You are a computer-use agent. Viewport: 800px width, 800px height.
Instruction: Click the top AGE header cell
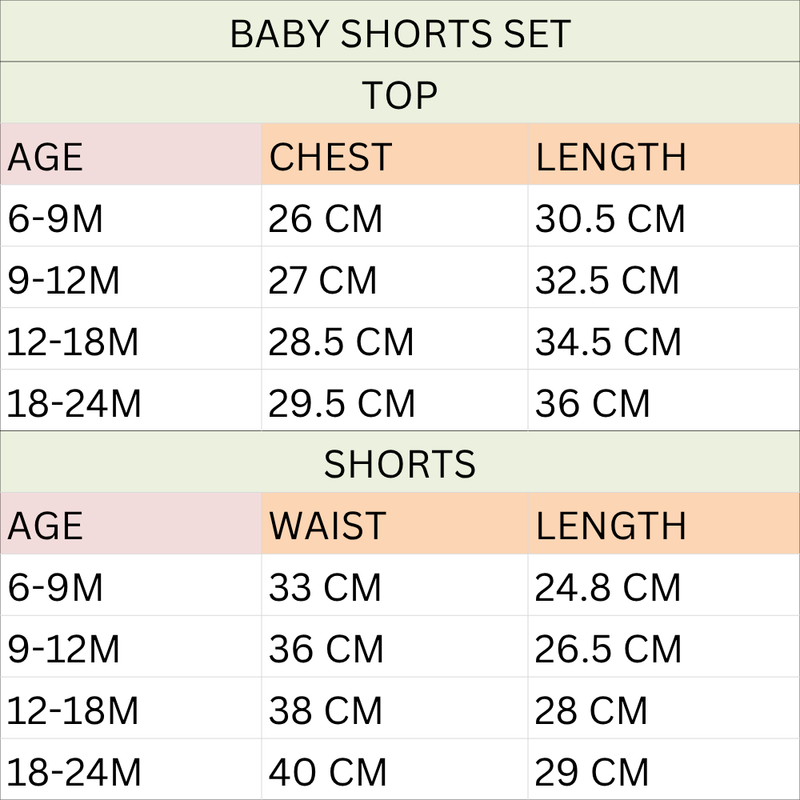click(x=131, y=154)
